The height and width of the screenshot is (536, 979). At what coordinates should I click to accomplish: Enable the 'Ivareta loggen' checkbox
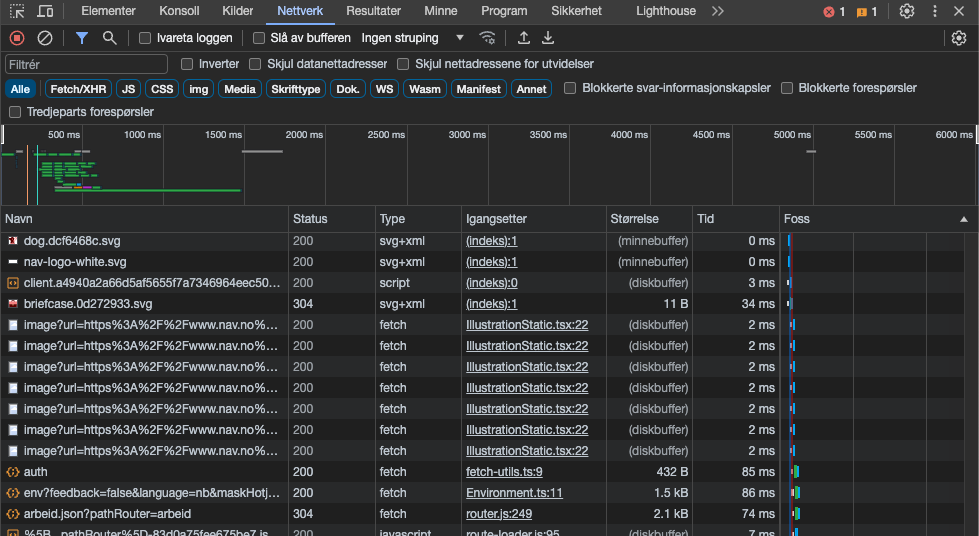pos(145,38)
